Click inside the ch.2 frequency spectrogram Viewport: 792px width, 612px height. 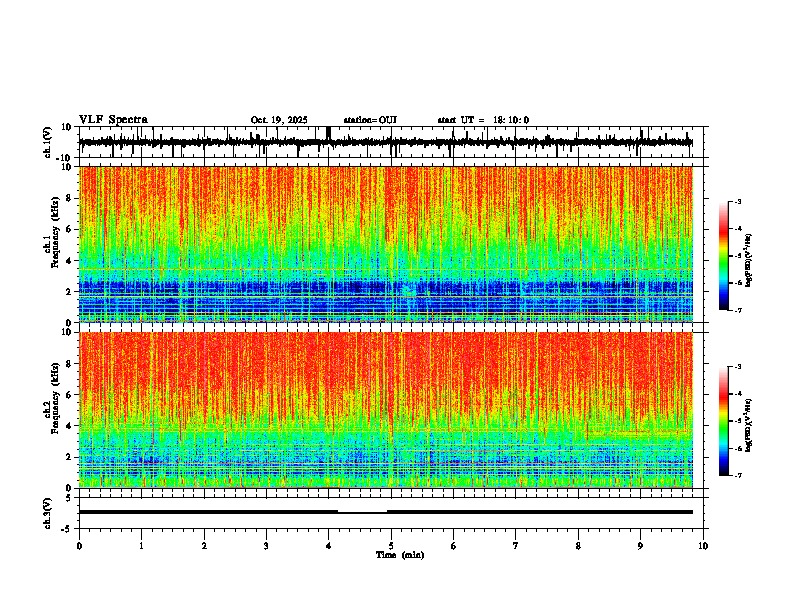[385, 410]
